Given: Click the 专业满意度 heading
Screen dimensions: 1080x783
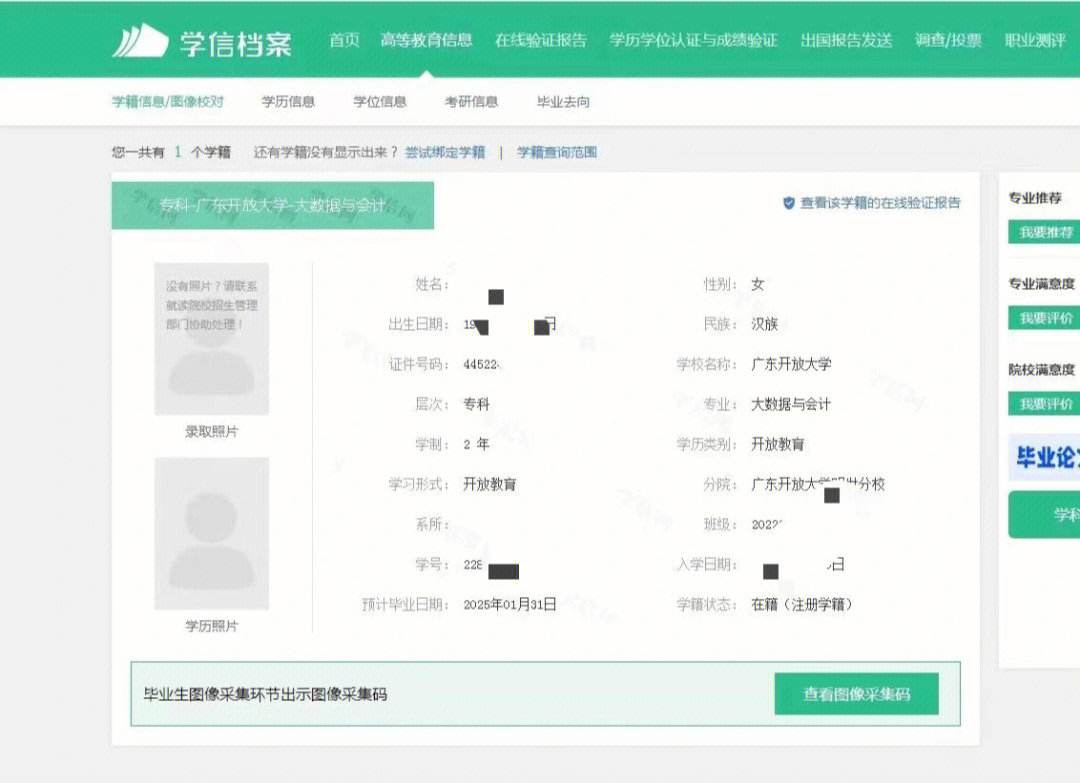Looking at the screenshot, I should pyautogui.click(x=1042, y=284).
